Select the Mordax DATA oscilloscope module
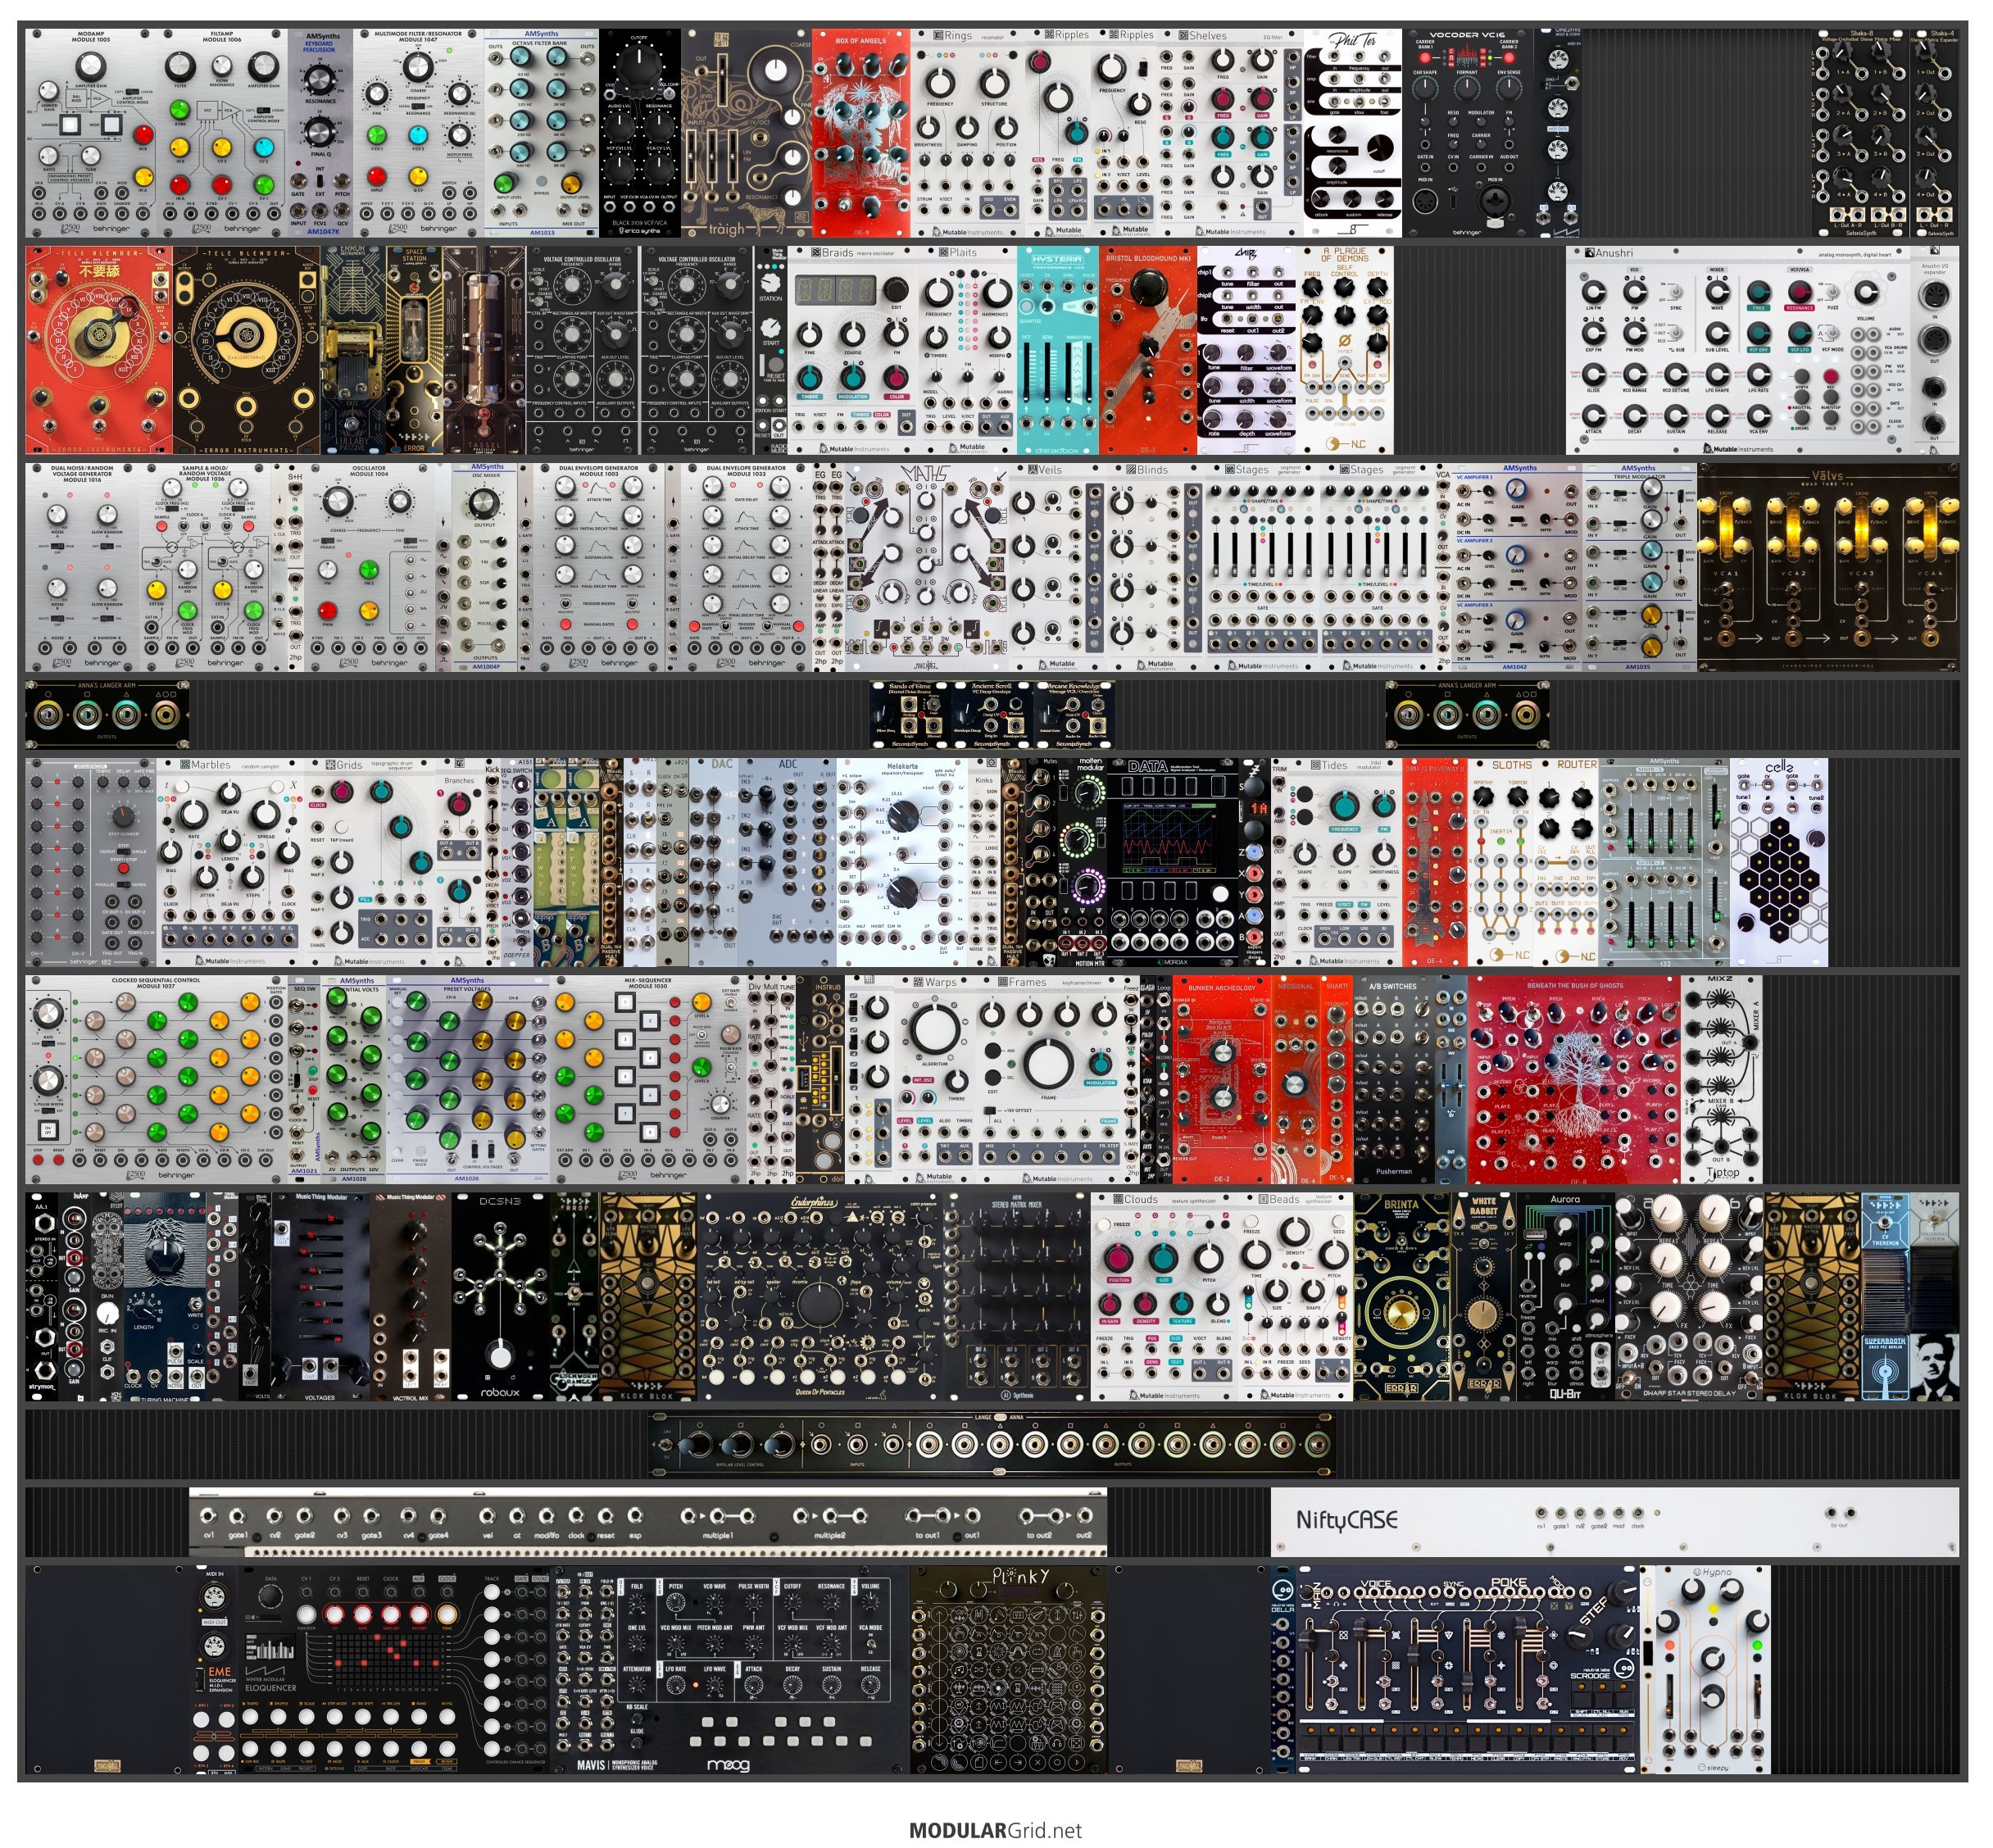This screenshot has height=1848, width=1993. (1173, 862)
